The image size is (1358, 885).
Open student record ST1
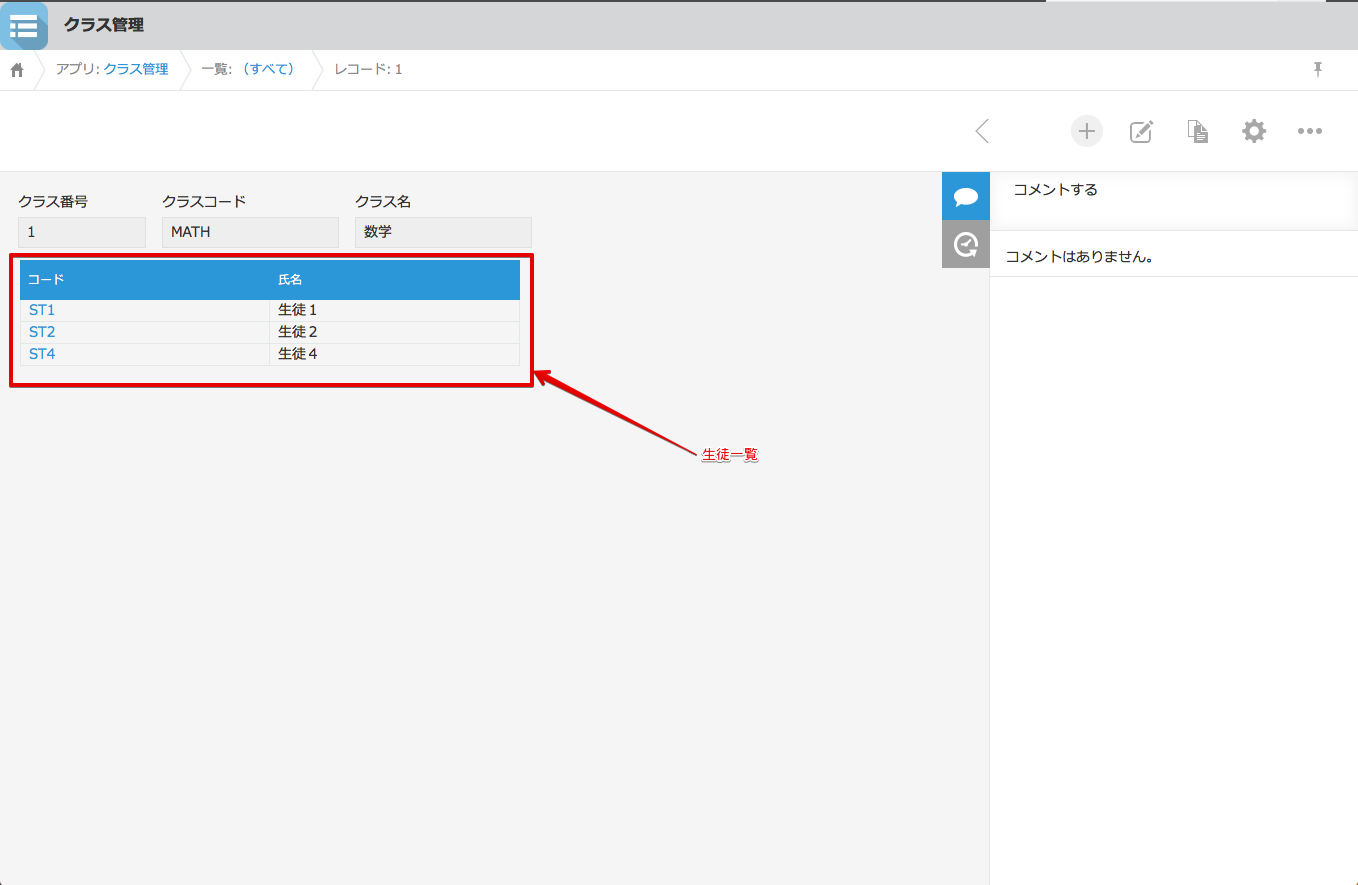[42, 310]
